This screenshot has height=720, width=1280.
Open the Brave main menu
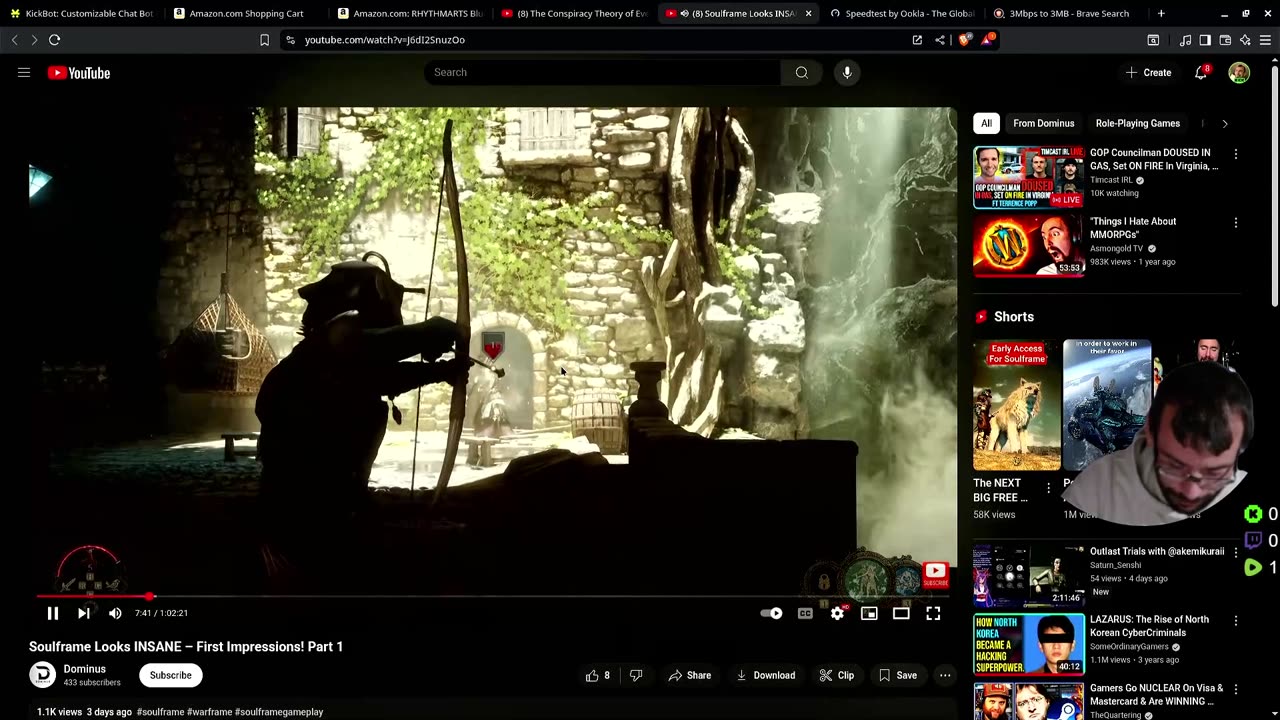[1266, 40]
